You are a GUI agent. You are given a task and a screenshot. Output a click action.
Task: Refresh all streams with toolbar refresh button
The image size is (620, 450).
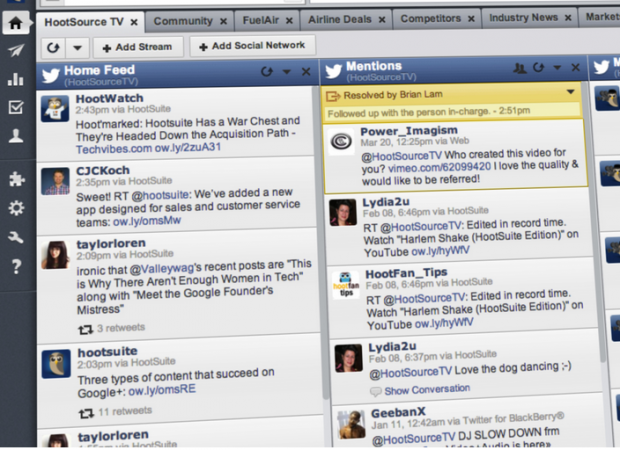coord(53,48)
